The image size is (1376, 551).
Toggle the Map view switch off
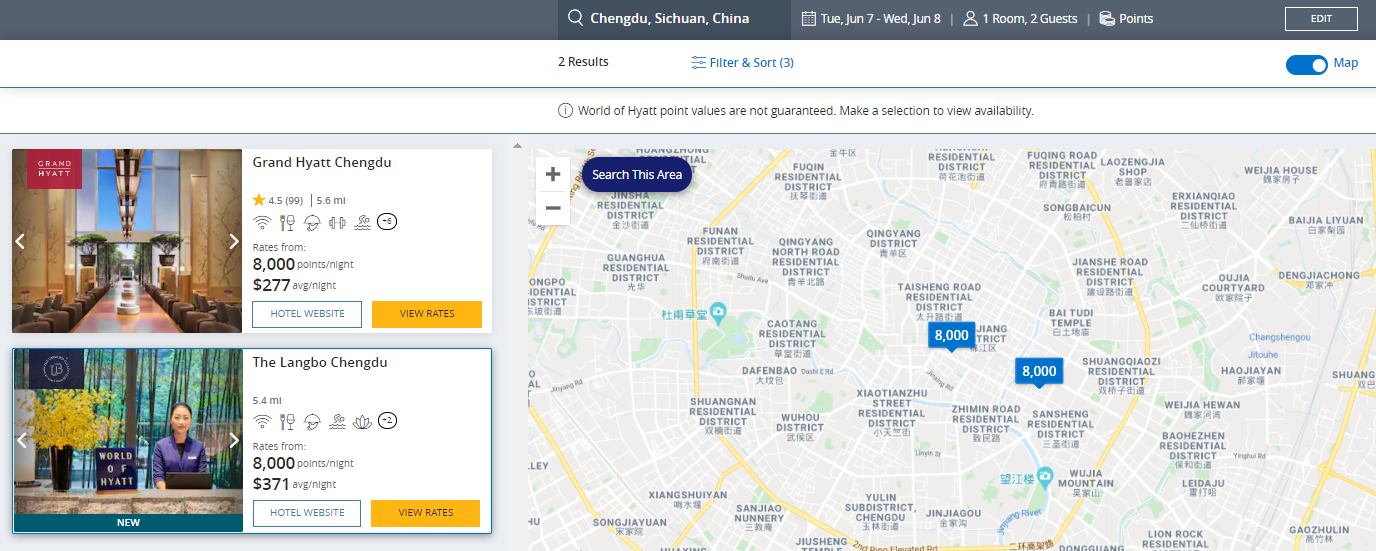[x=1307, y=64]
